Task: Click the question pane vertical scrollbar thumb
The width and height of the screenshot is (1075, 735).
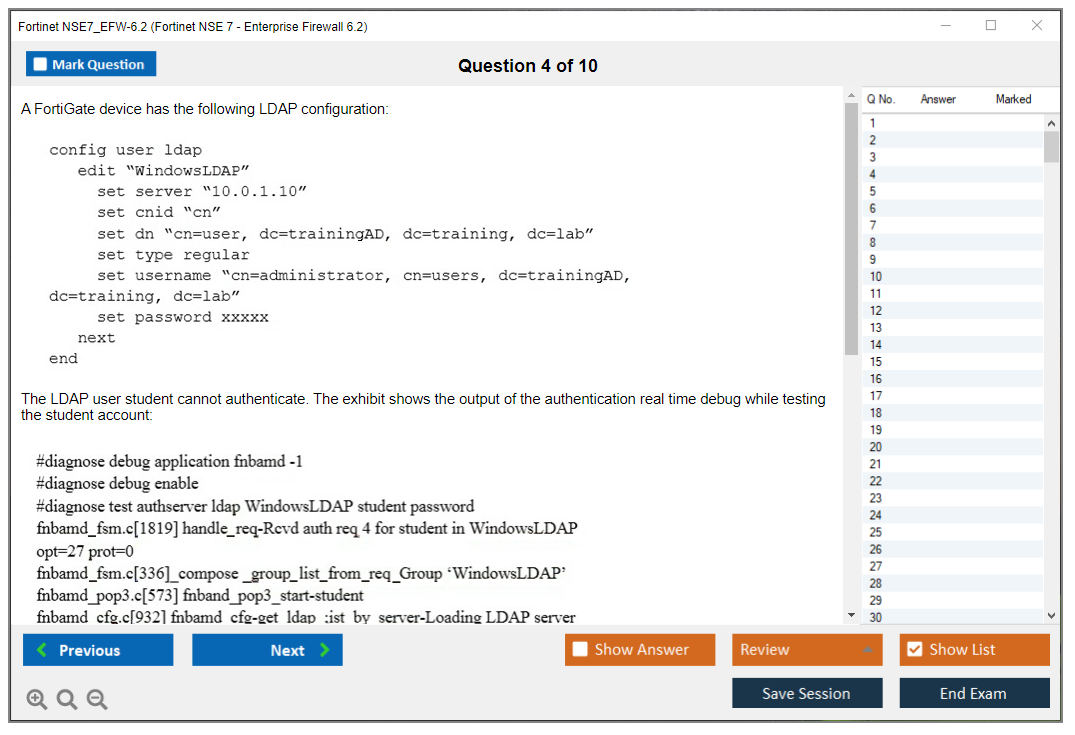Action: (851, 230)
